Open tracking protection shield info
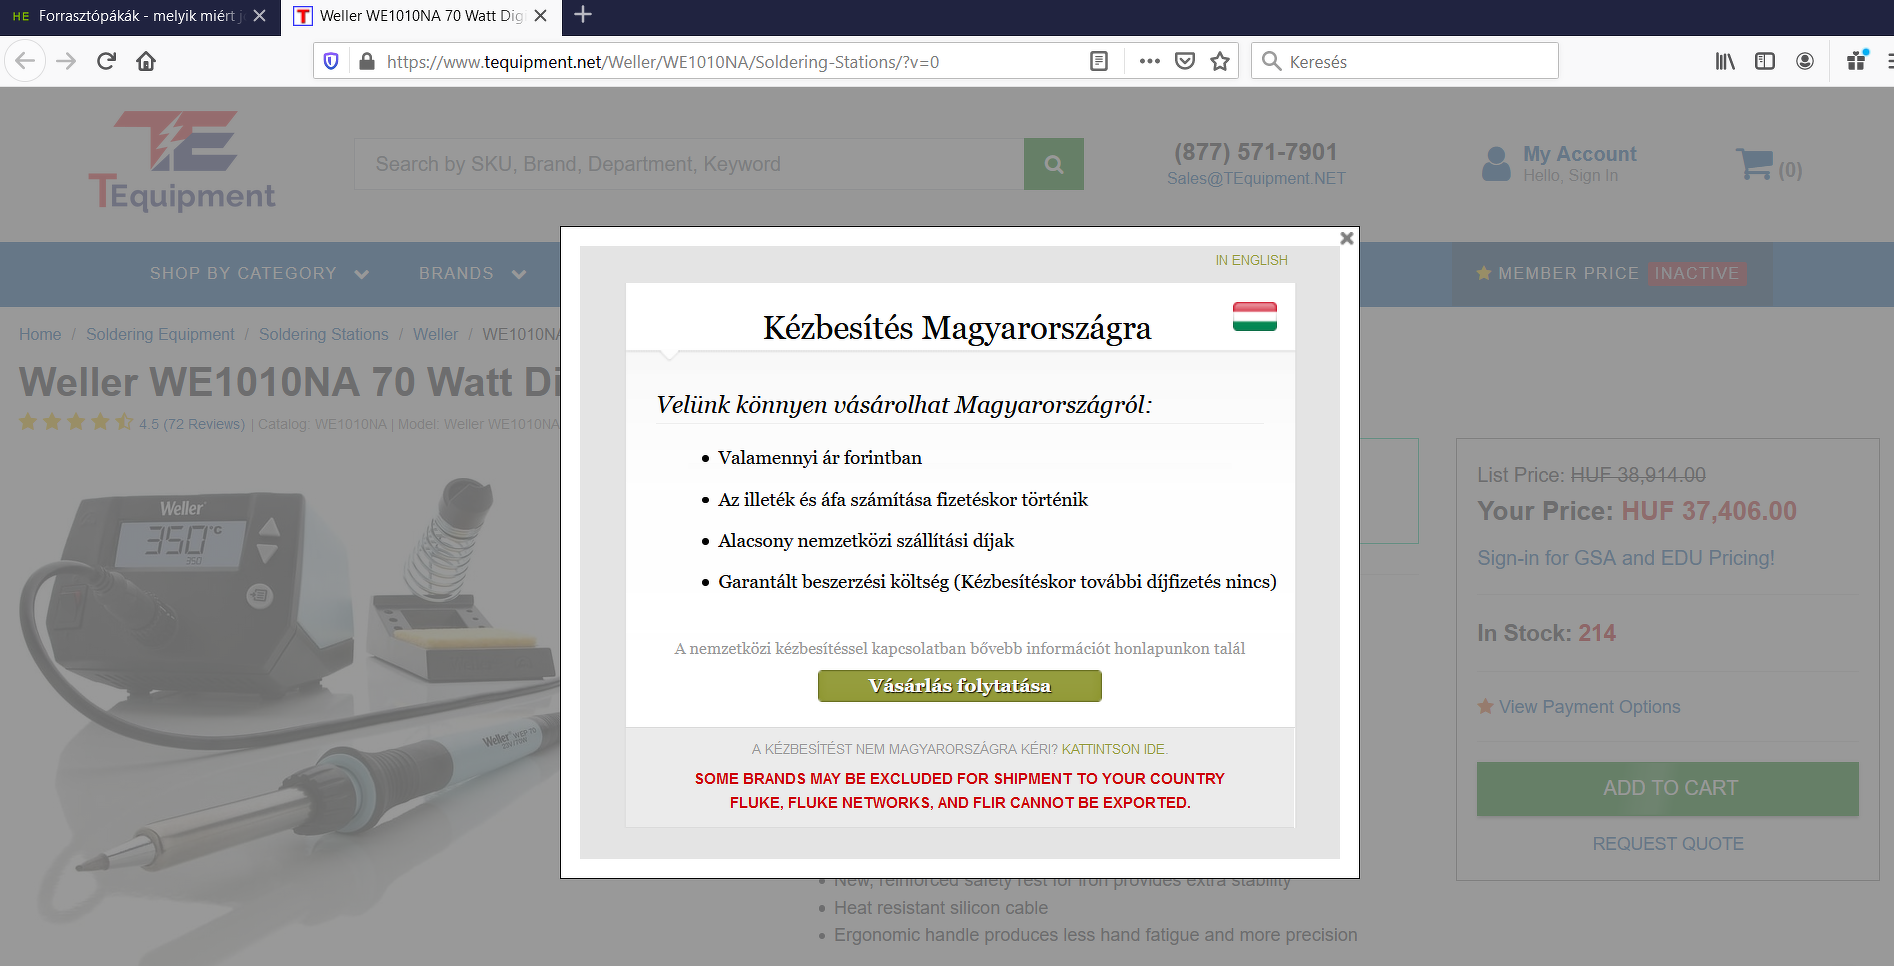Screen dimensions: 1894x966 point(331,61)
